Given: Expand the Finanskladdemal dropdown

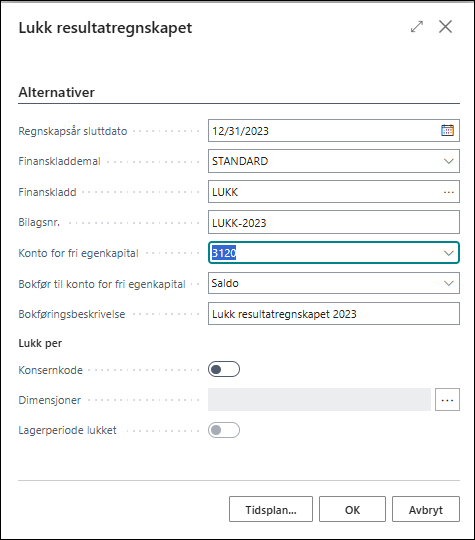Looking at the screenshot, I should [x=448, y=161].
